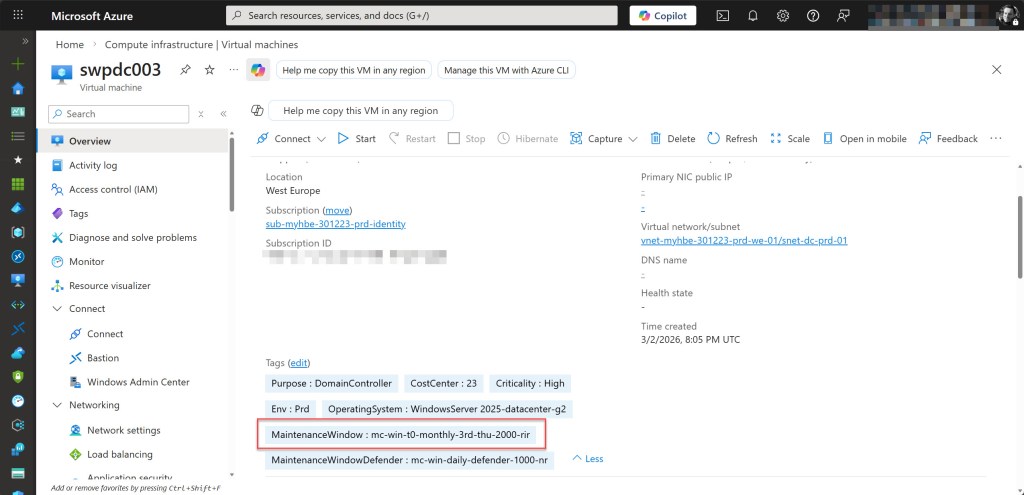Image resolution: width=1024 pixels, height=495 pixels.
Task: Collapse the Networking sidebar section
Action: point(57,405)
